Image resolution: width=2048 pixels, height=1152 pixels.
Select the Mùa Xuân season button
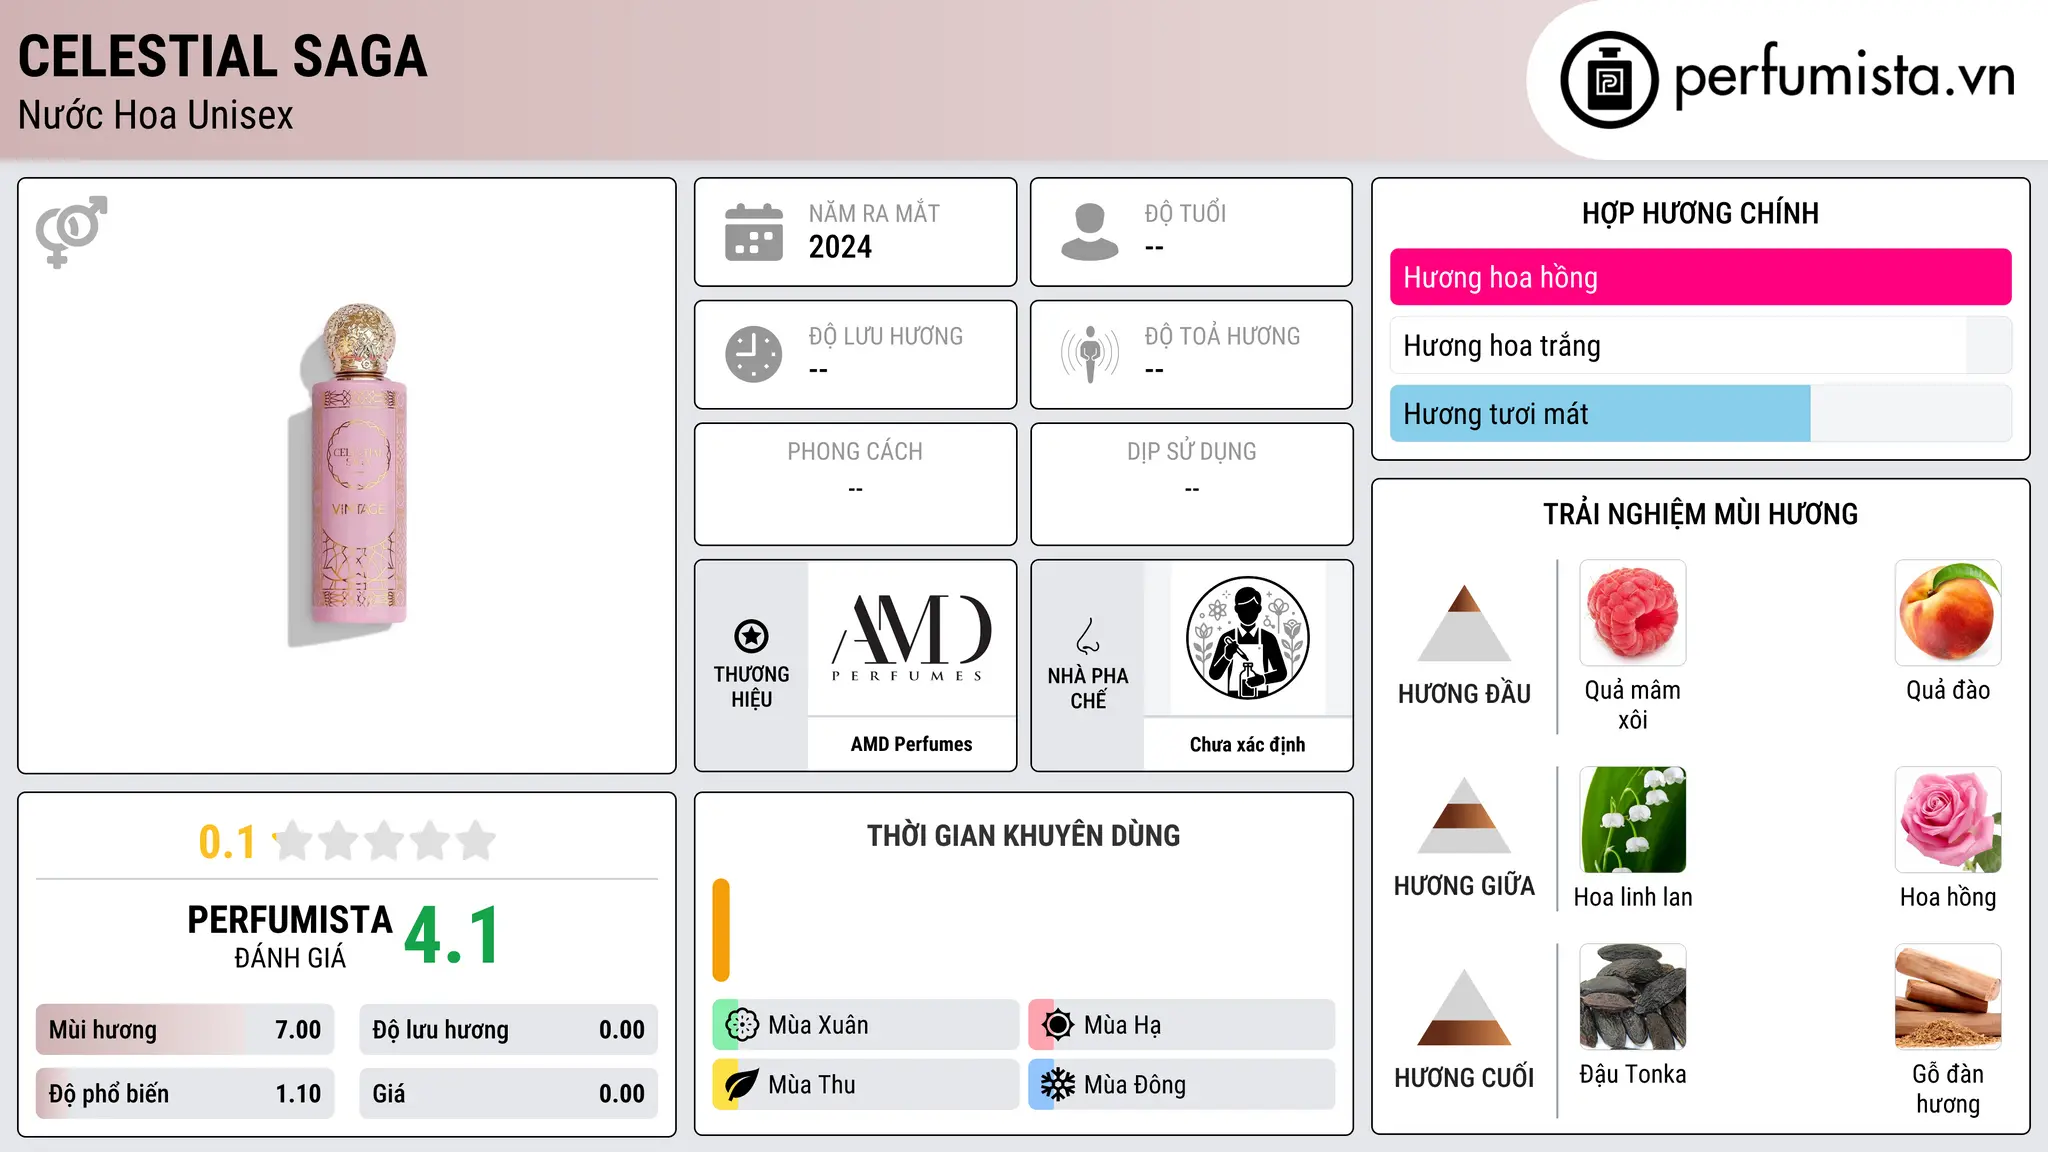point(866,1025)
